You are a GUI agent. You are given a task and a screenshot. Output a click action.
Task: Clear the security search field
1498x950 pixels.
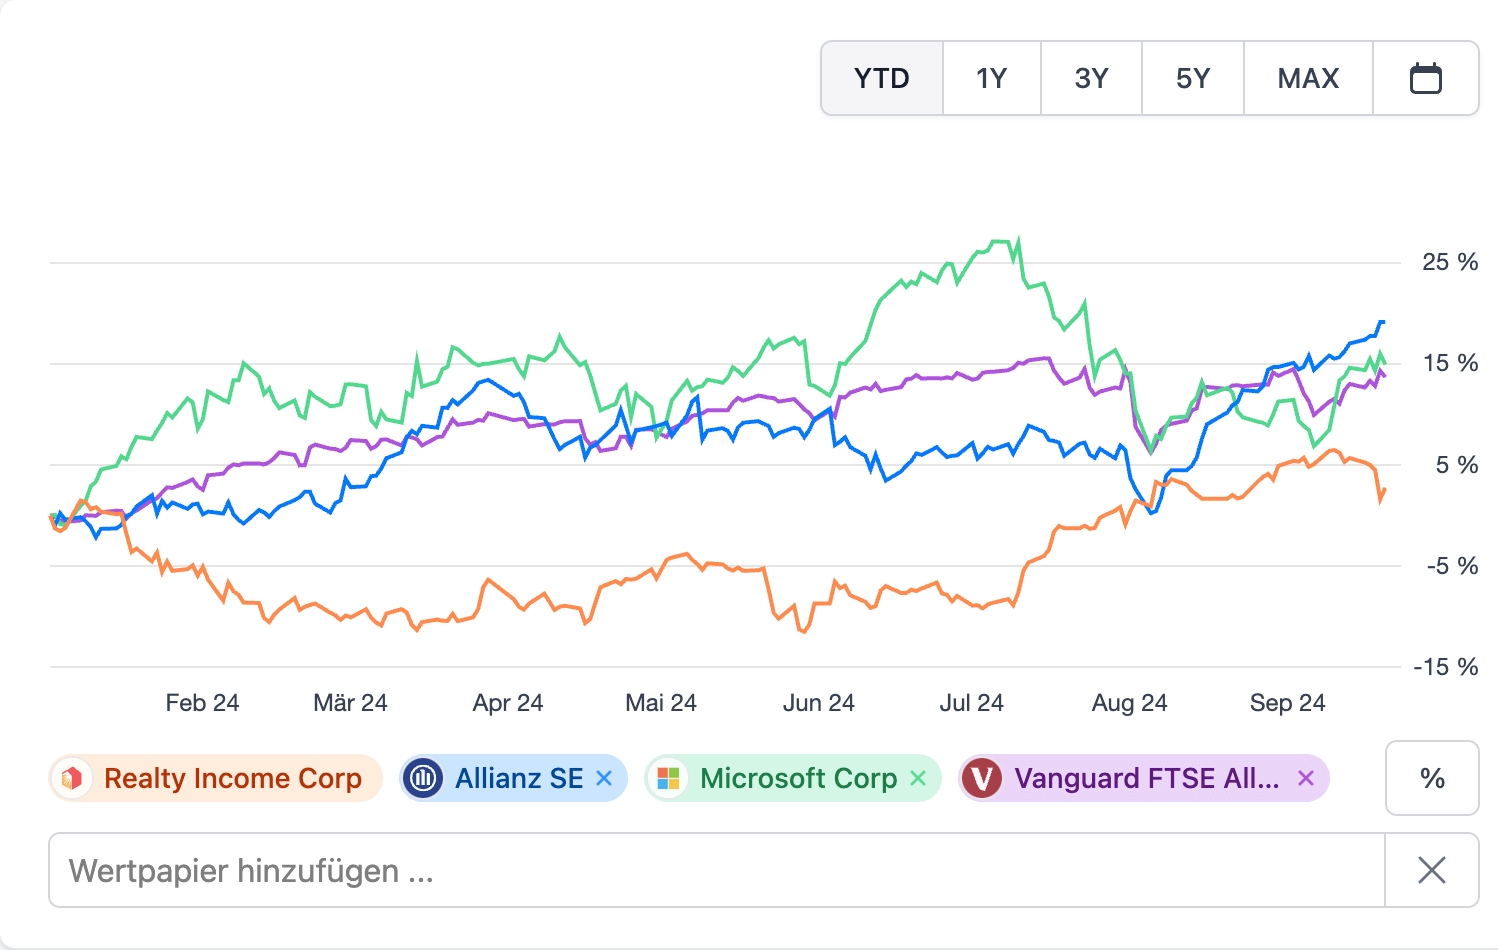pyautogui.click(x=1431, y=870)
